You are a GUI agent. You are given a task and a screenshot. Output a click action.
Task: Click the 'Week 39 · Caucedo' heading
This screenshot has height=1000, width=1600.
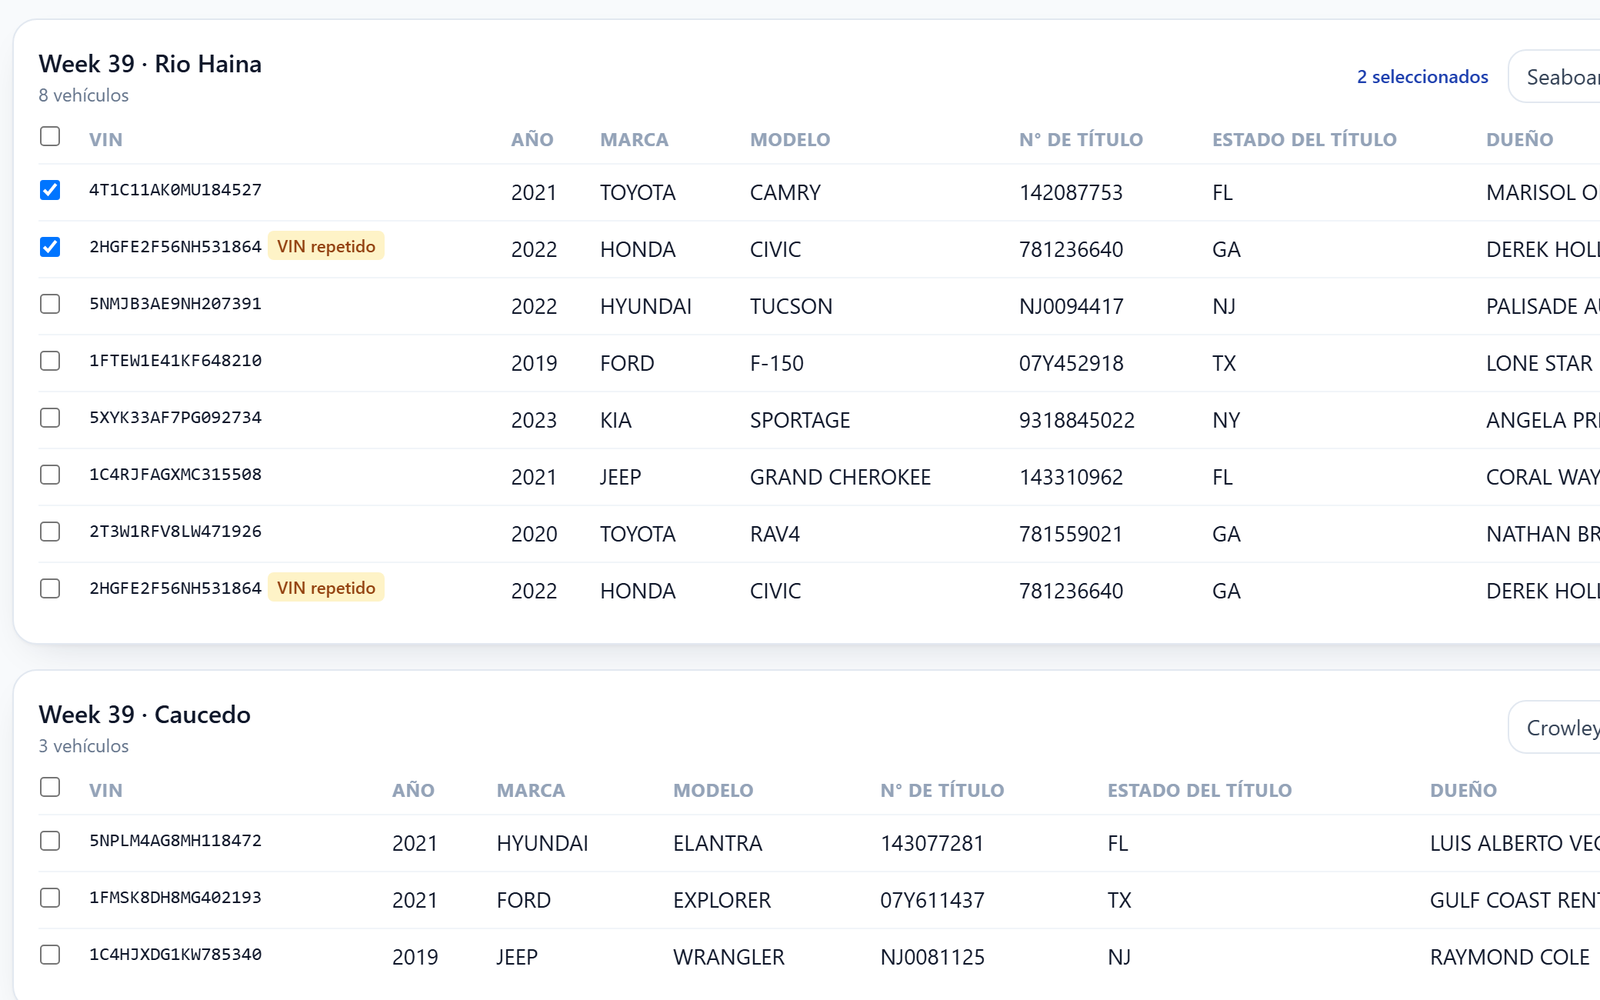coord(145,715)
